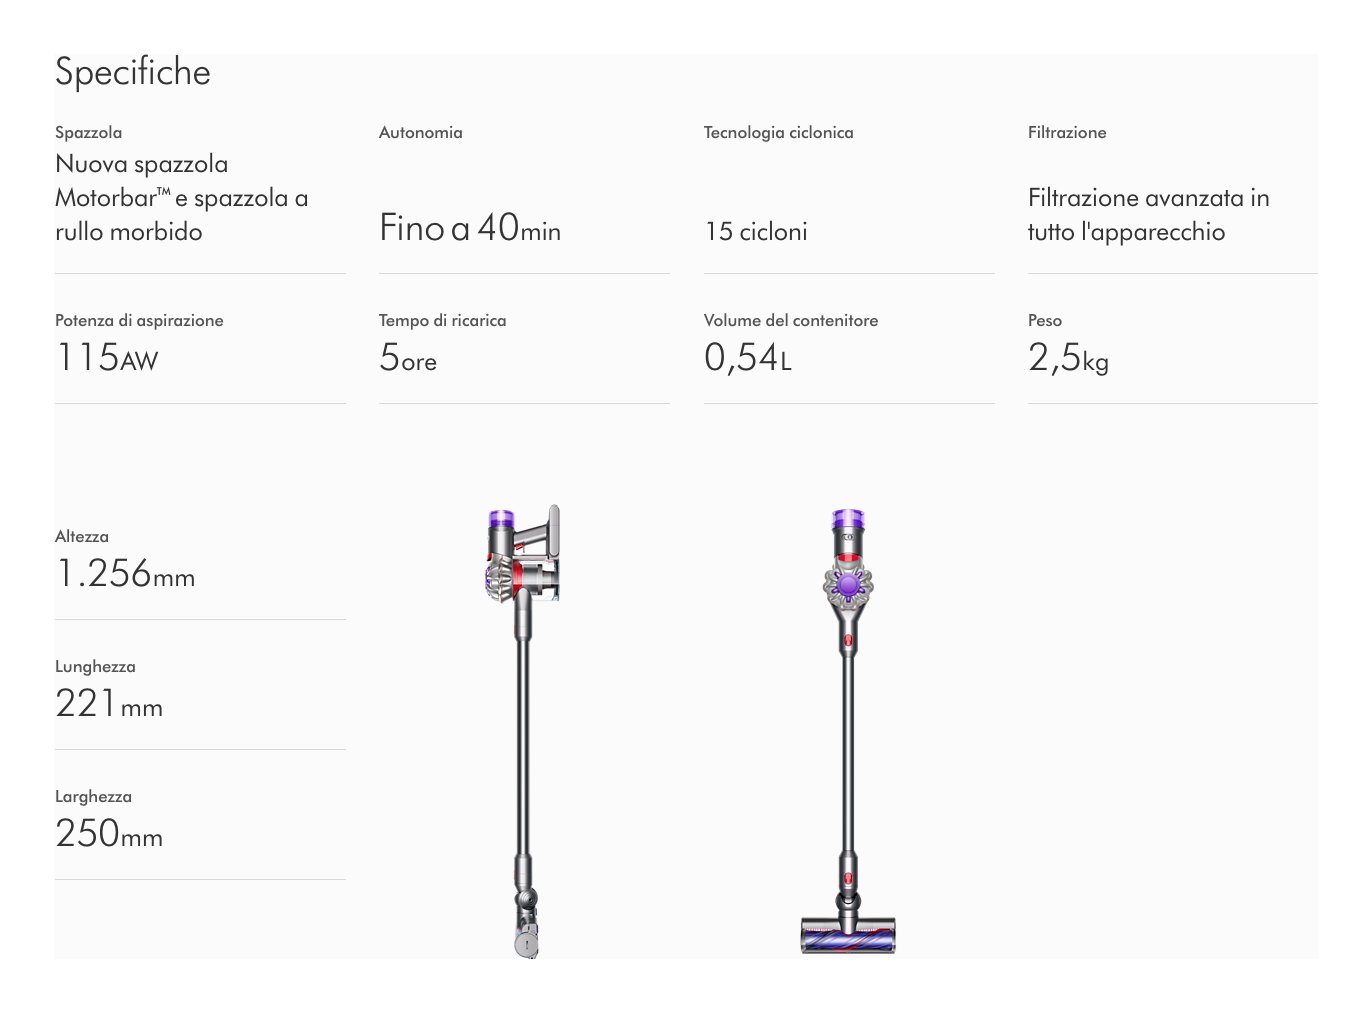
Task: Open the front-view vacuum image
Action: click(x=848, y=730)
